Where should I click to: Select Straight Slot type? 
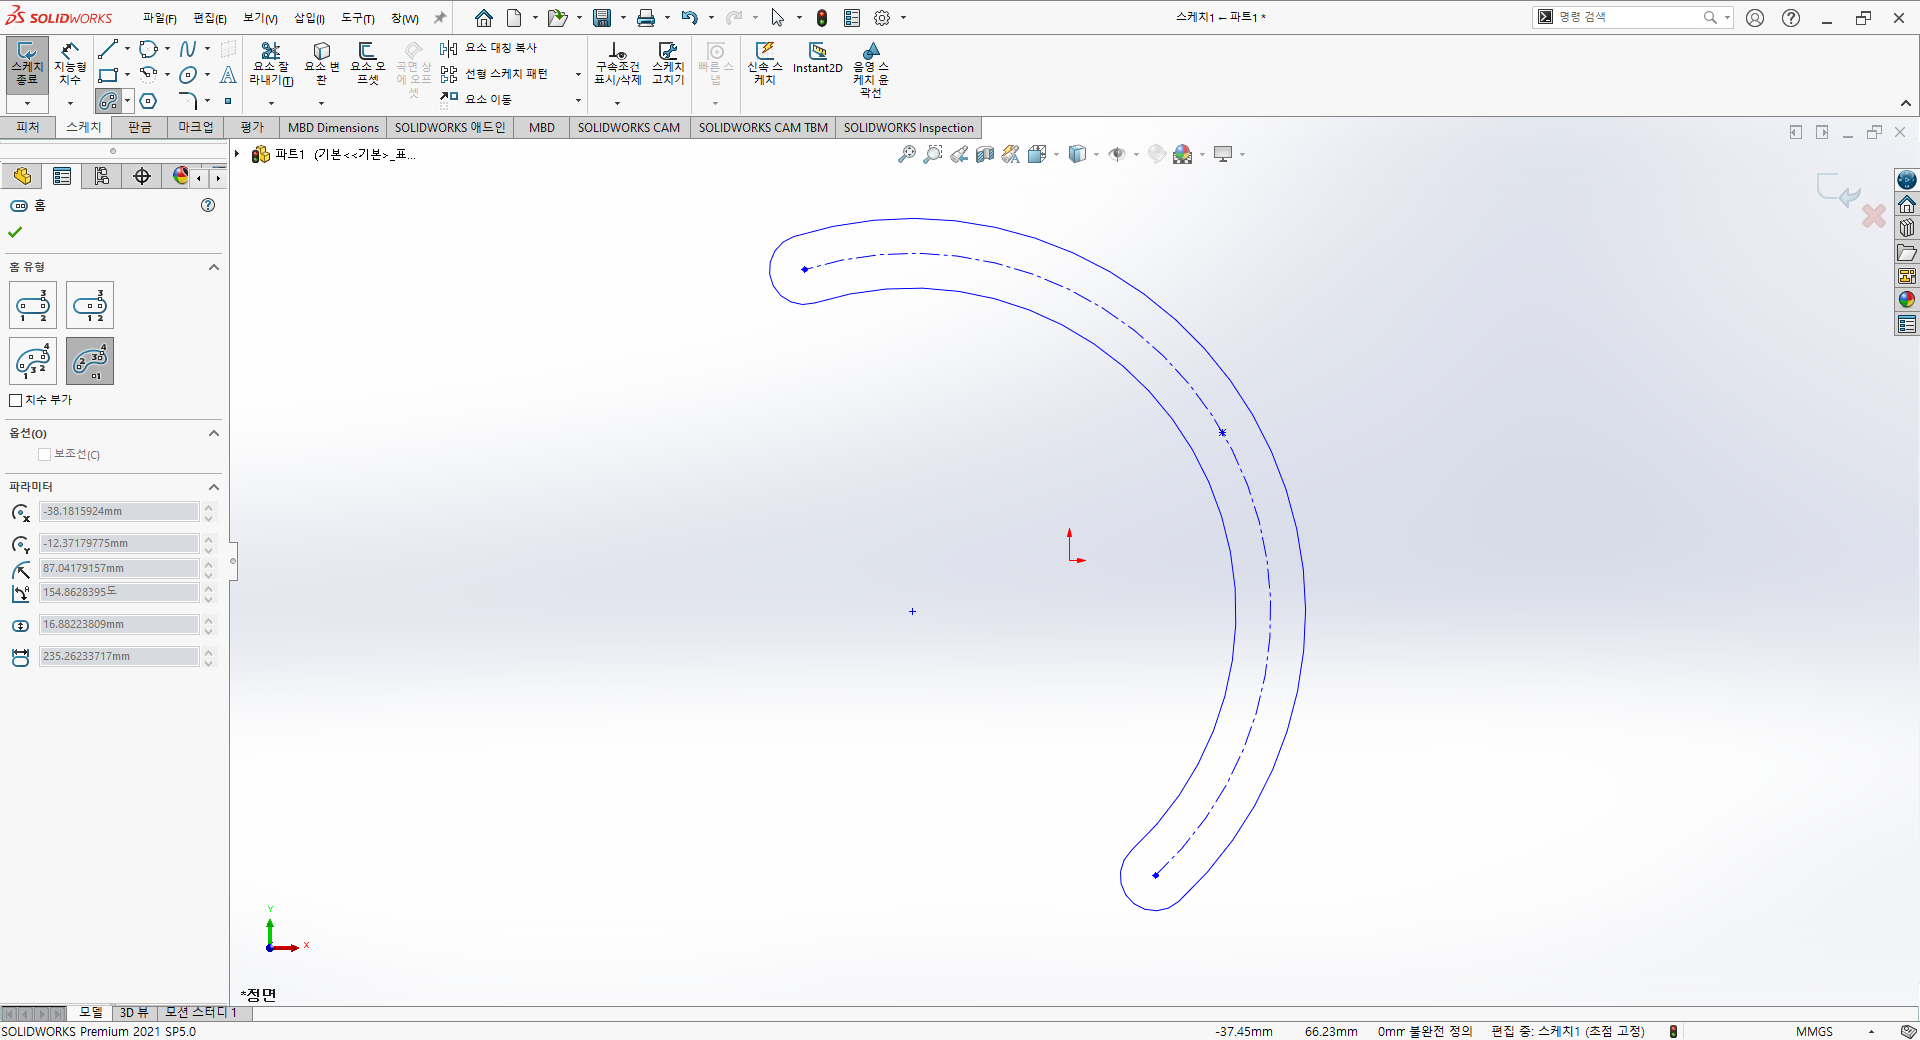point(33,305)
